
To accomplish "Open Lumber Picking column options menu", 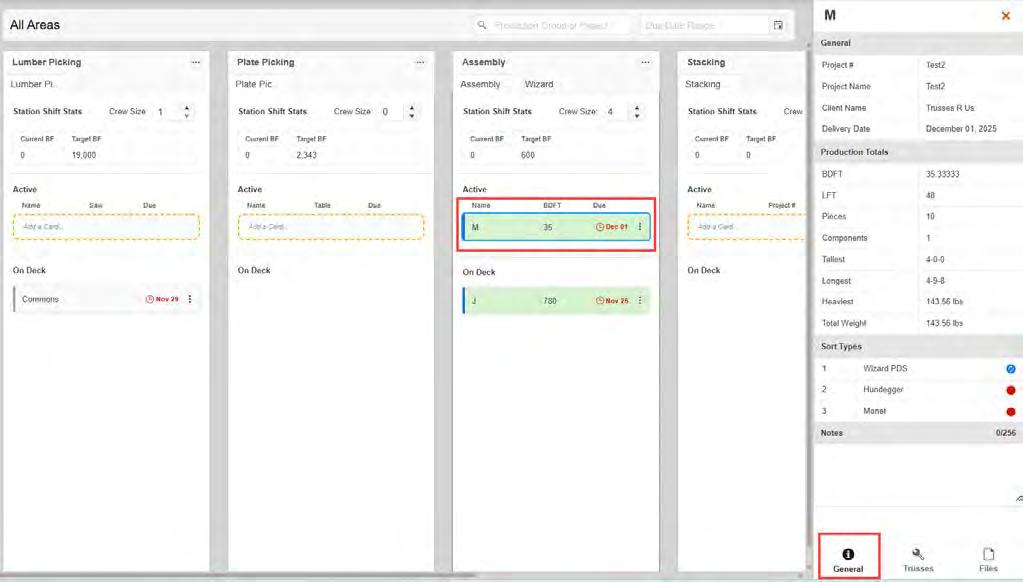I will (196, 63).
